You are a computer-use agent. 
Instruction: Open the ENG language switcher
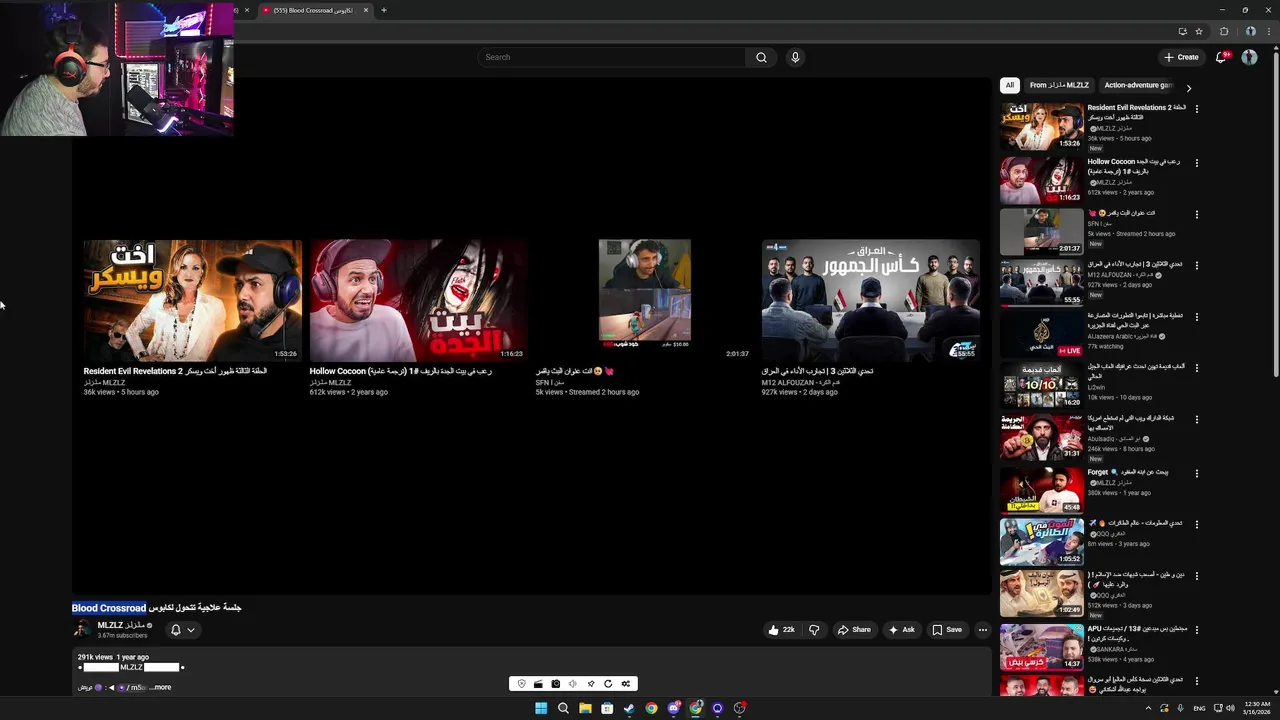[x=1199, y=708]
